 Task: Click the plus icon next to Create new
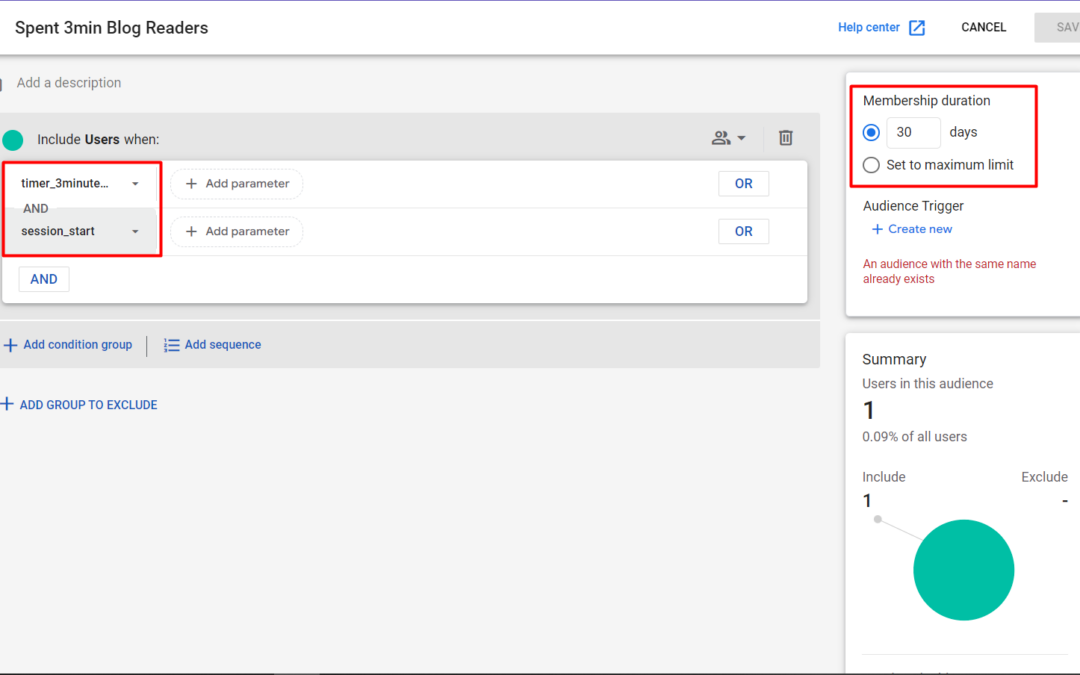pos(877,229)
